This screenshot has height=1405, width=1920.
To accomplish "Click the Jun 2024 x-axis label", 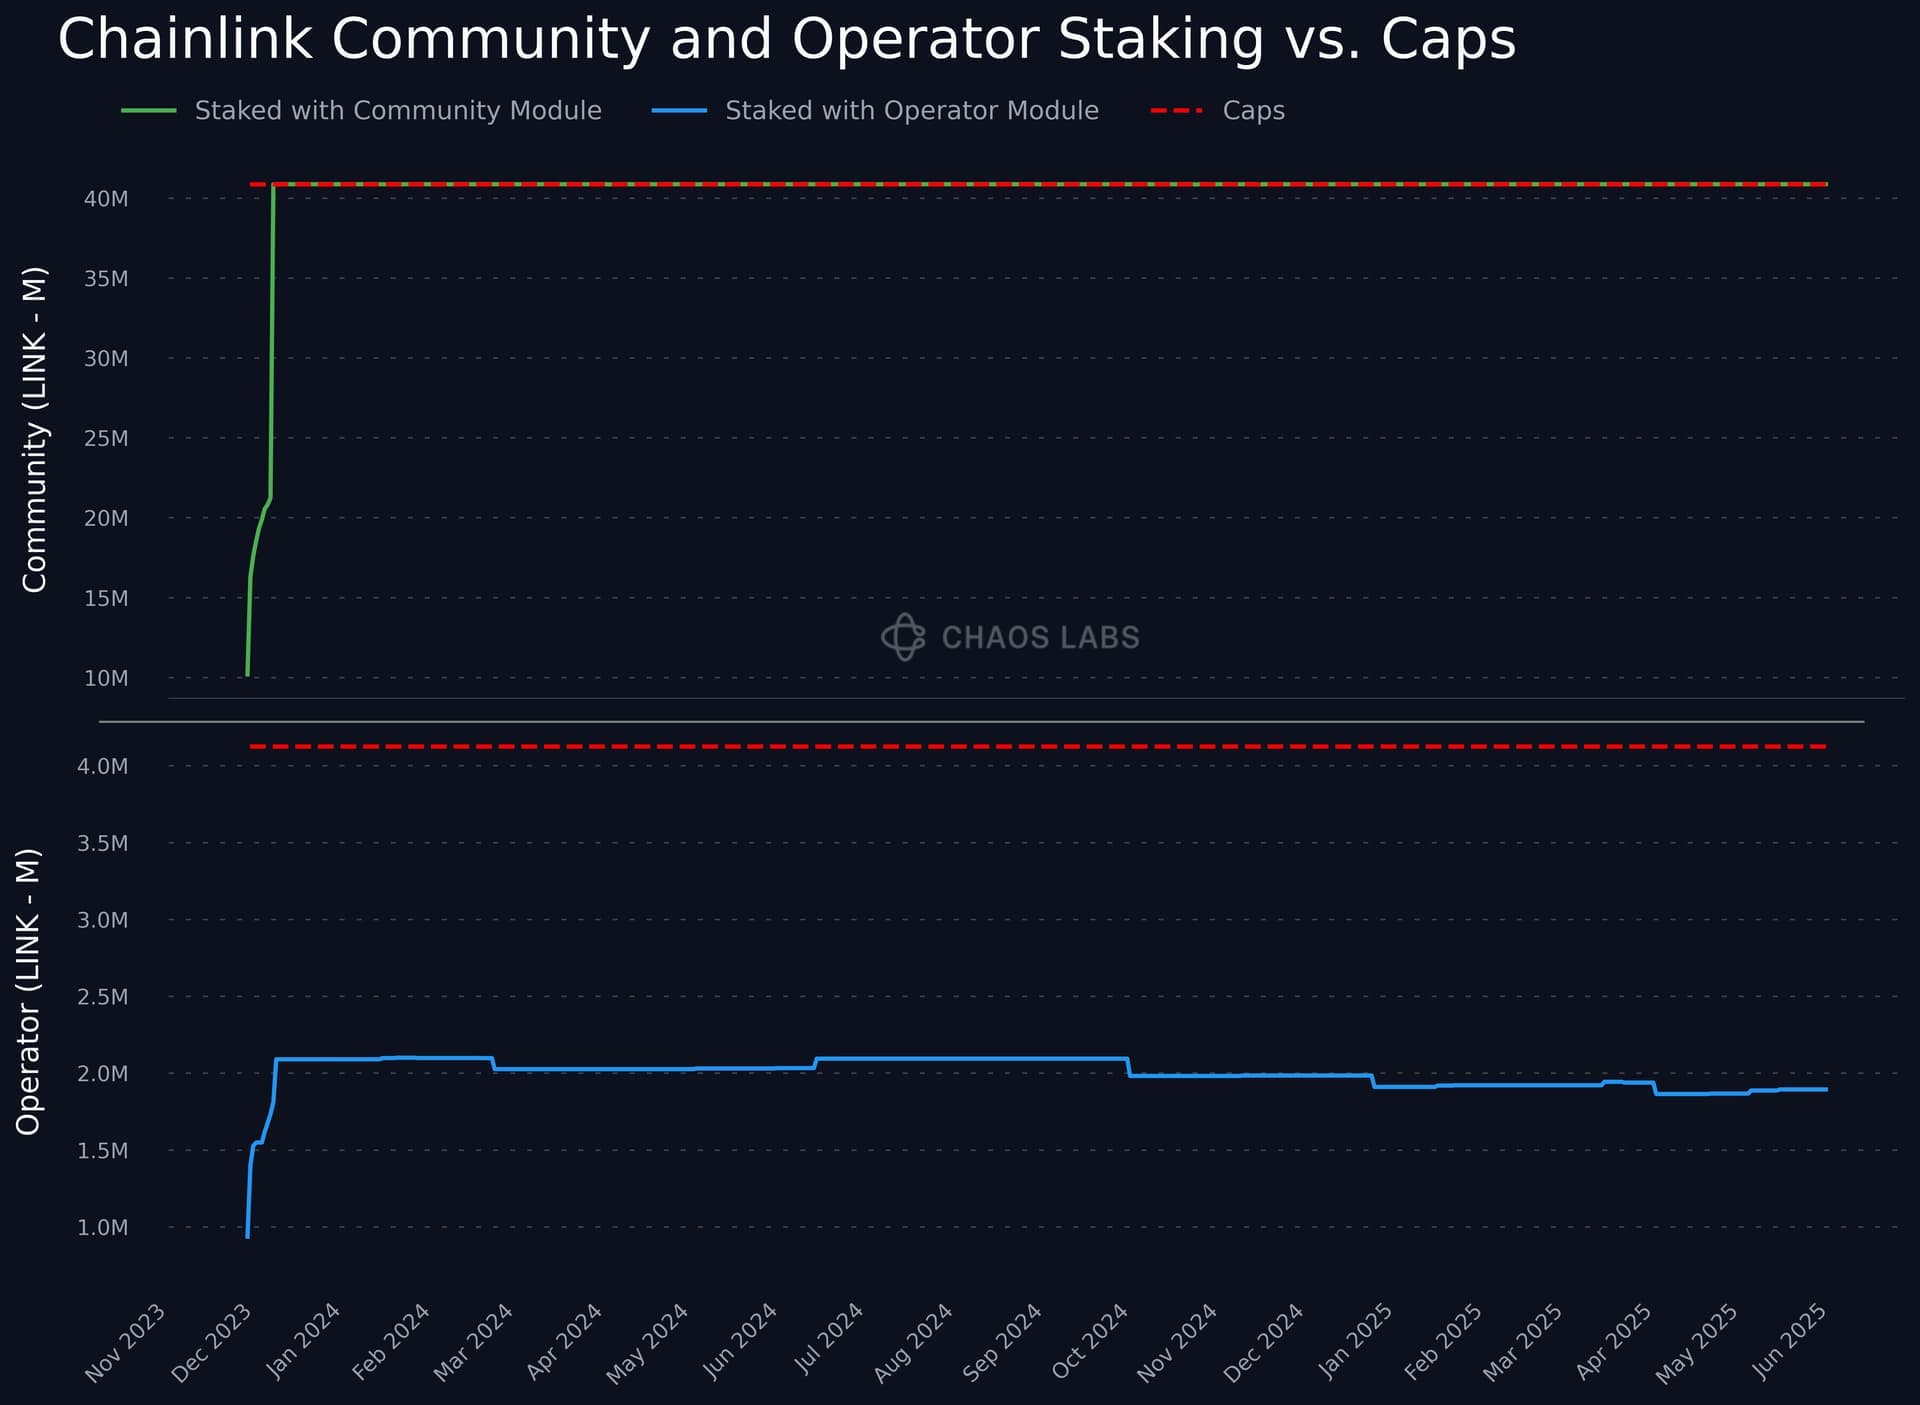I will coord(740,1343).
